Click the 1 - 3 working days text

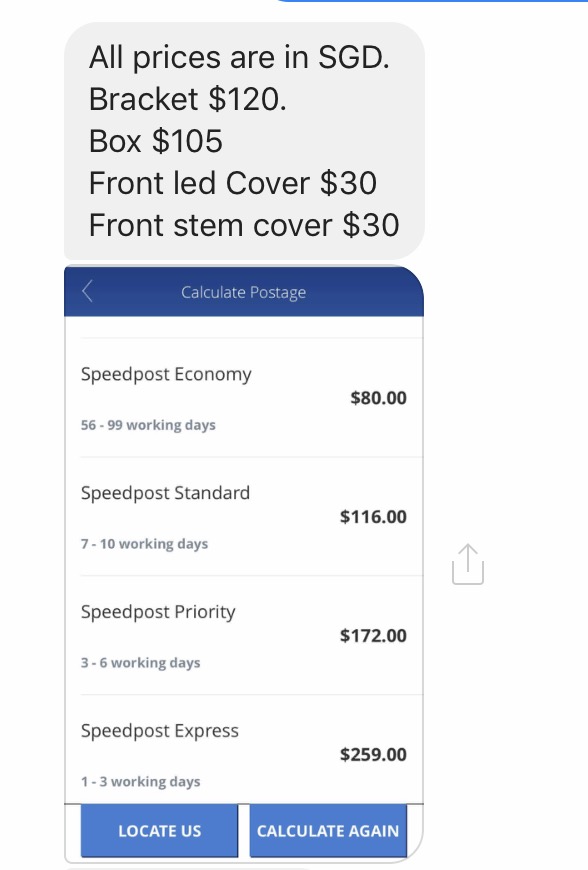[x=140, y=781]
